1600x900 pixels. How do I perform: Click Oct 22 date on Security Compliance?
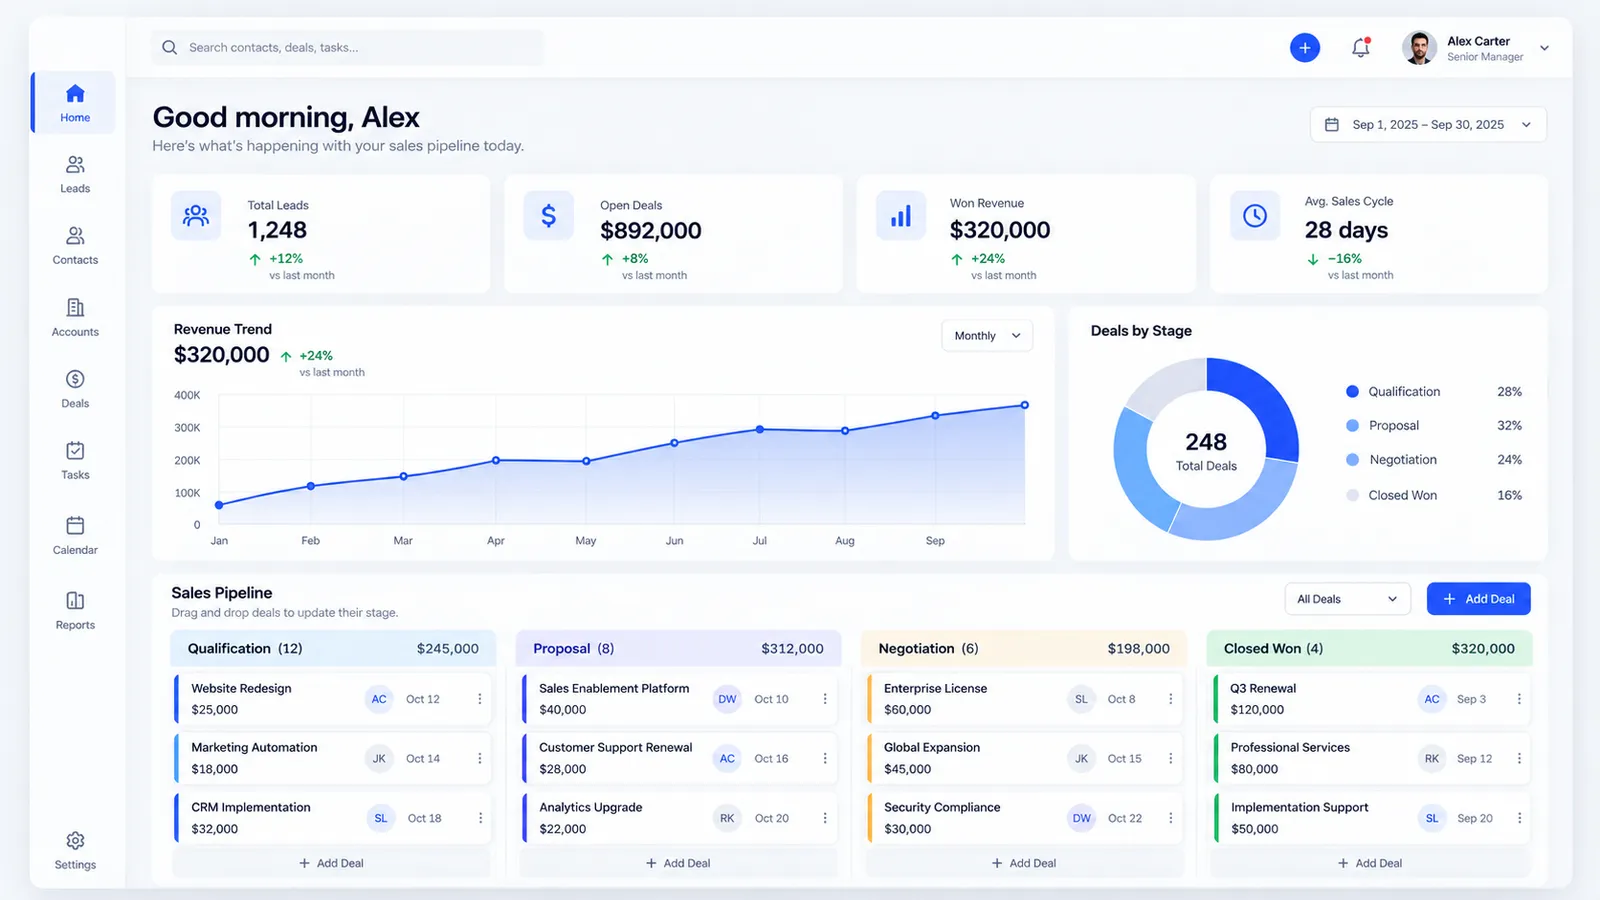1125,818
